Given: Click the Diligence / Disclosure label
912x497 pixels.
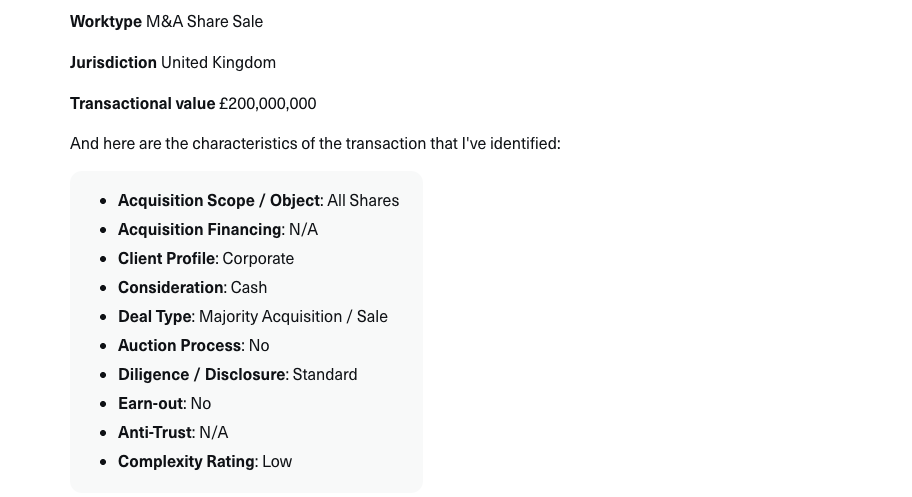Looking at the screenshot, I should click(202, 374).
